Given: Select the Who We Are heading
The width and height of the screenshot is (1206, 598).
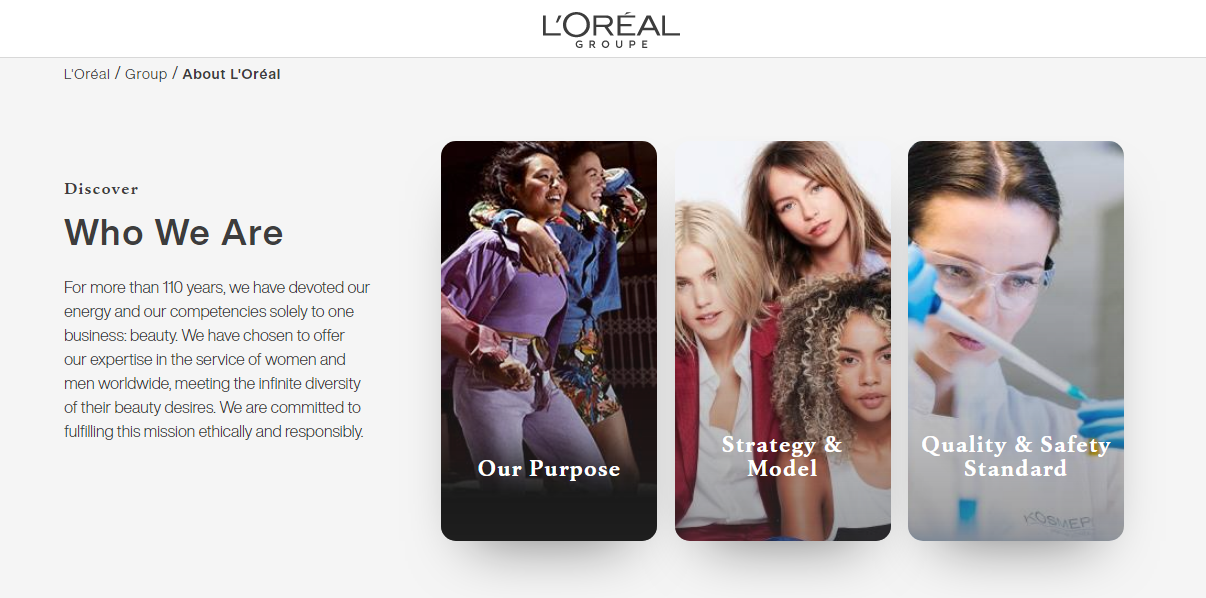Looking at the screenshot, I should 174,233.
